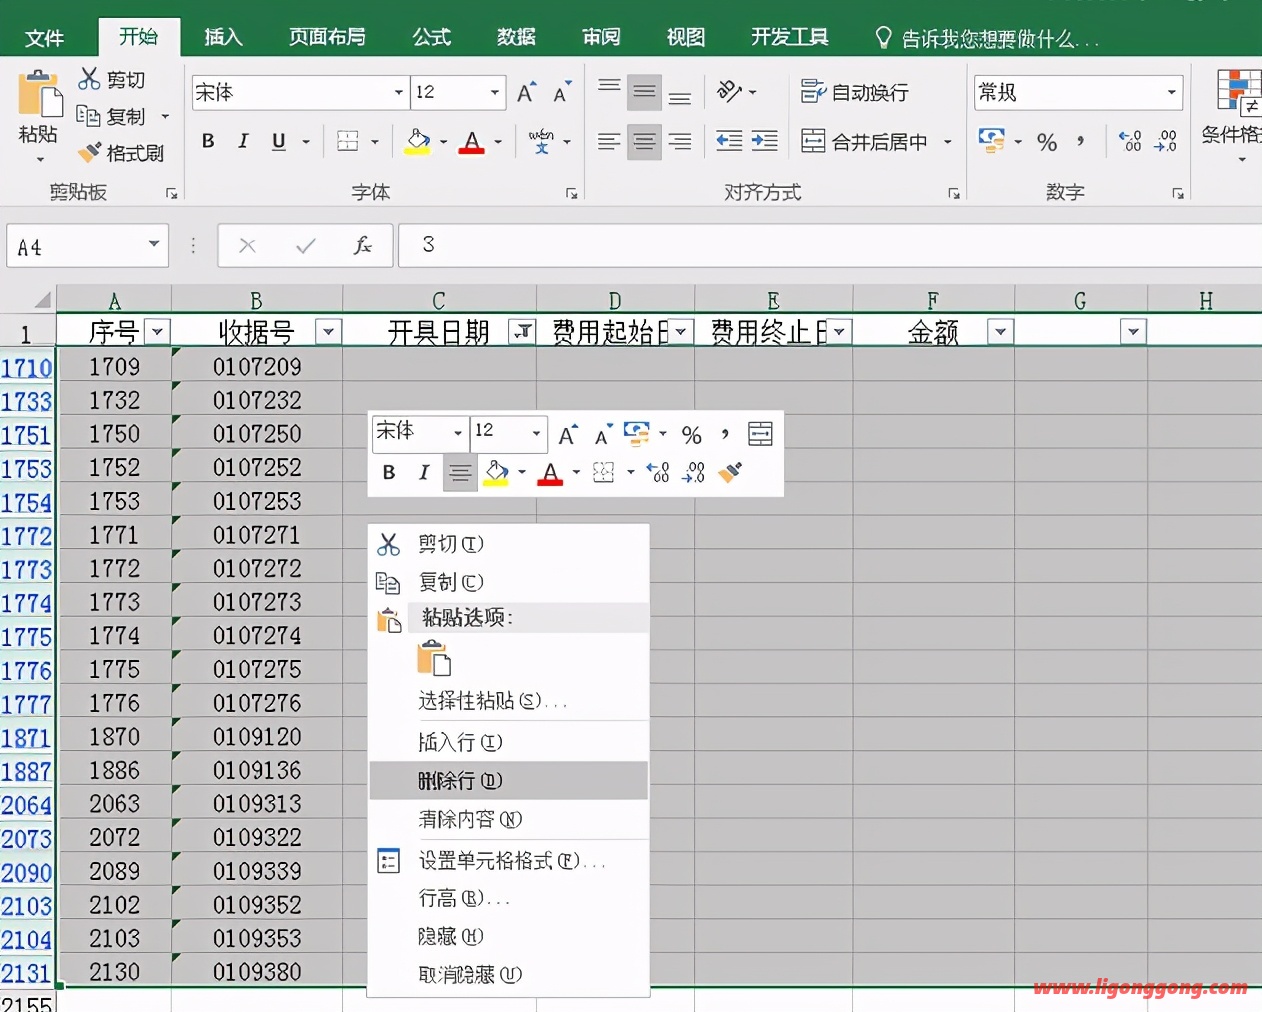Click 取消隐藏 in context menu
The image size is (1262, 1012).
coord(509,974)
